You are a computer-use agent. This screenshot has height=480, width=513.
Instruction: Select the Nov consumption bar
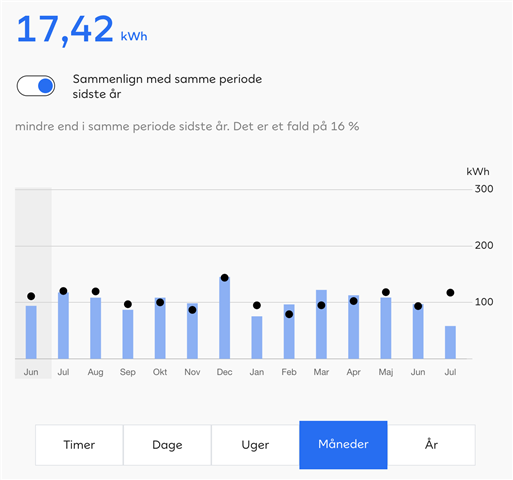(x=192, y=331)
